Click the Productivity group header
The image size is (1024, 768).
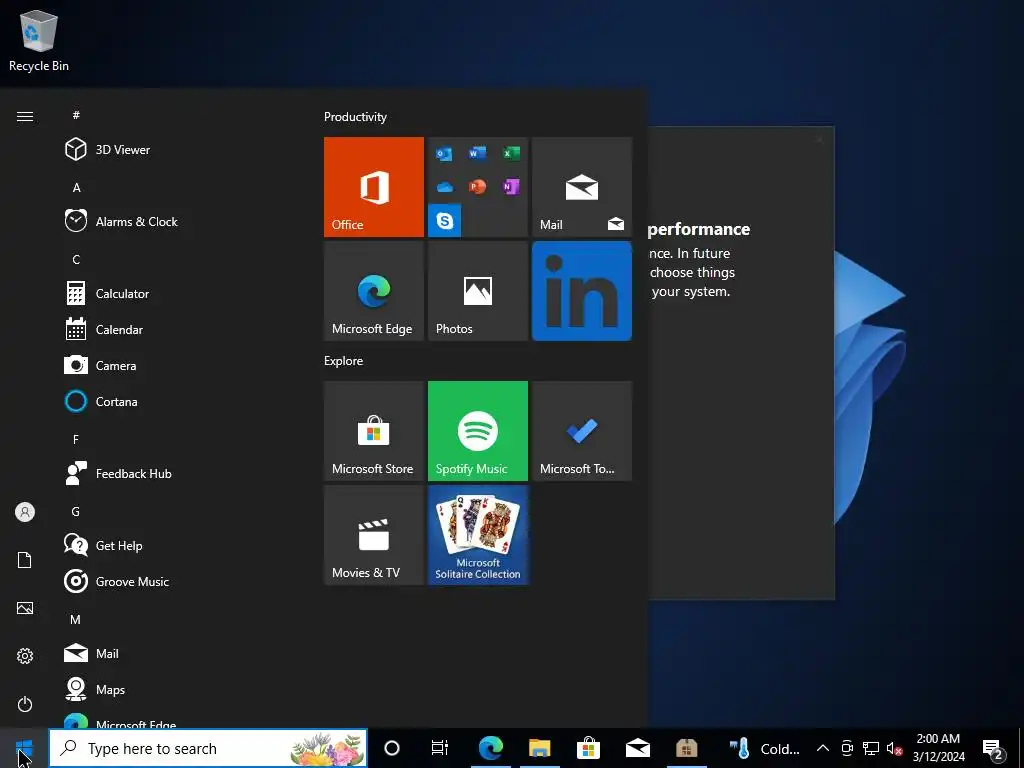(355, 117)
